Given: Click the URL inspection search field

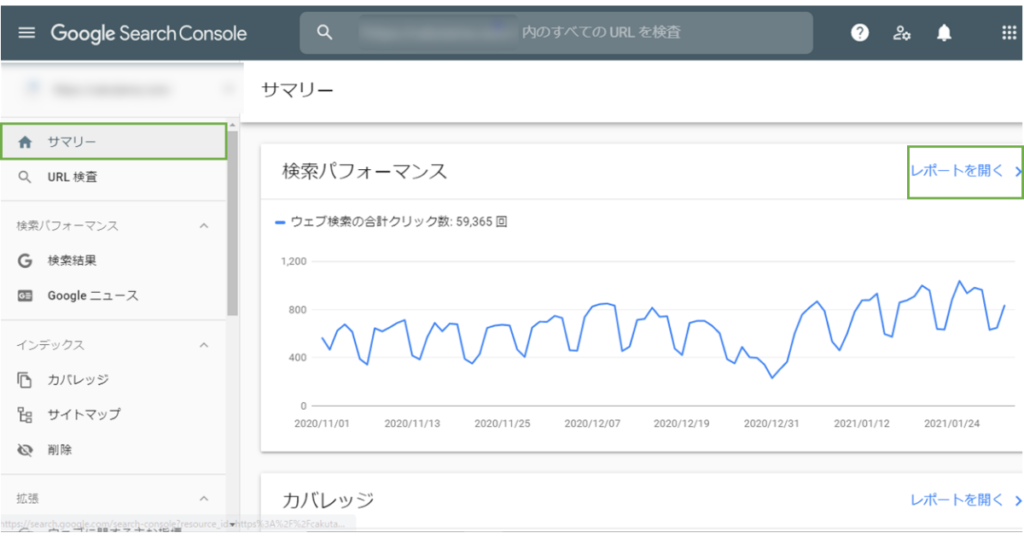Looking at the screenshot, I should click(556, 32).
